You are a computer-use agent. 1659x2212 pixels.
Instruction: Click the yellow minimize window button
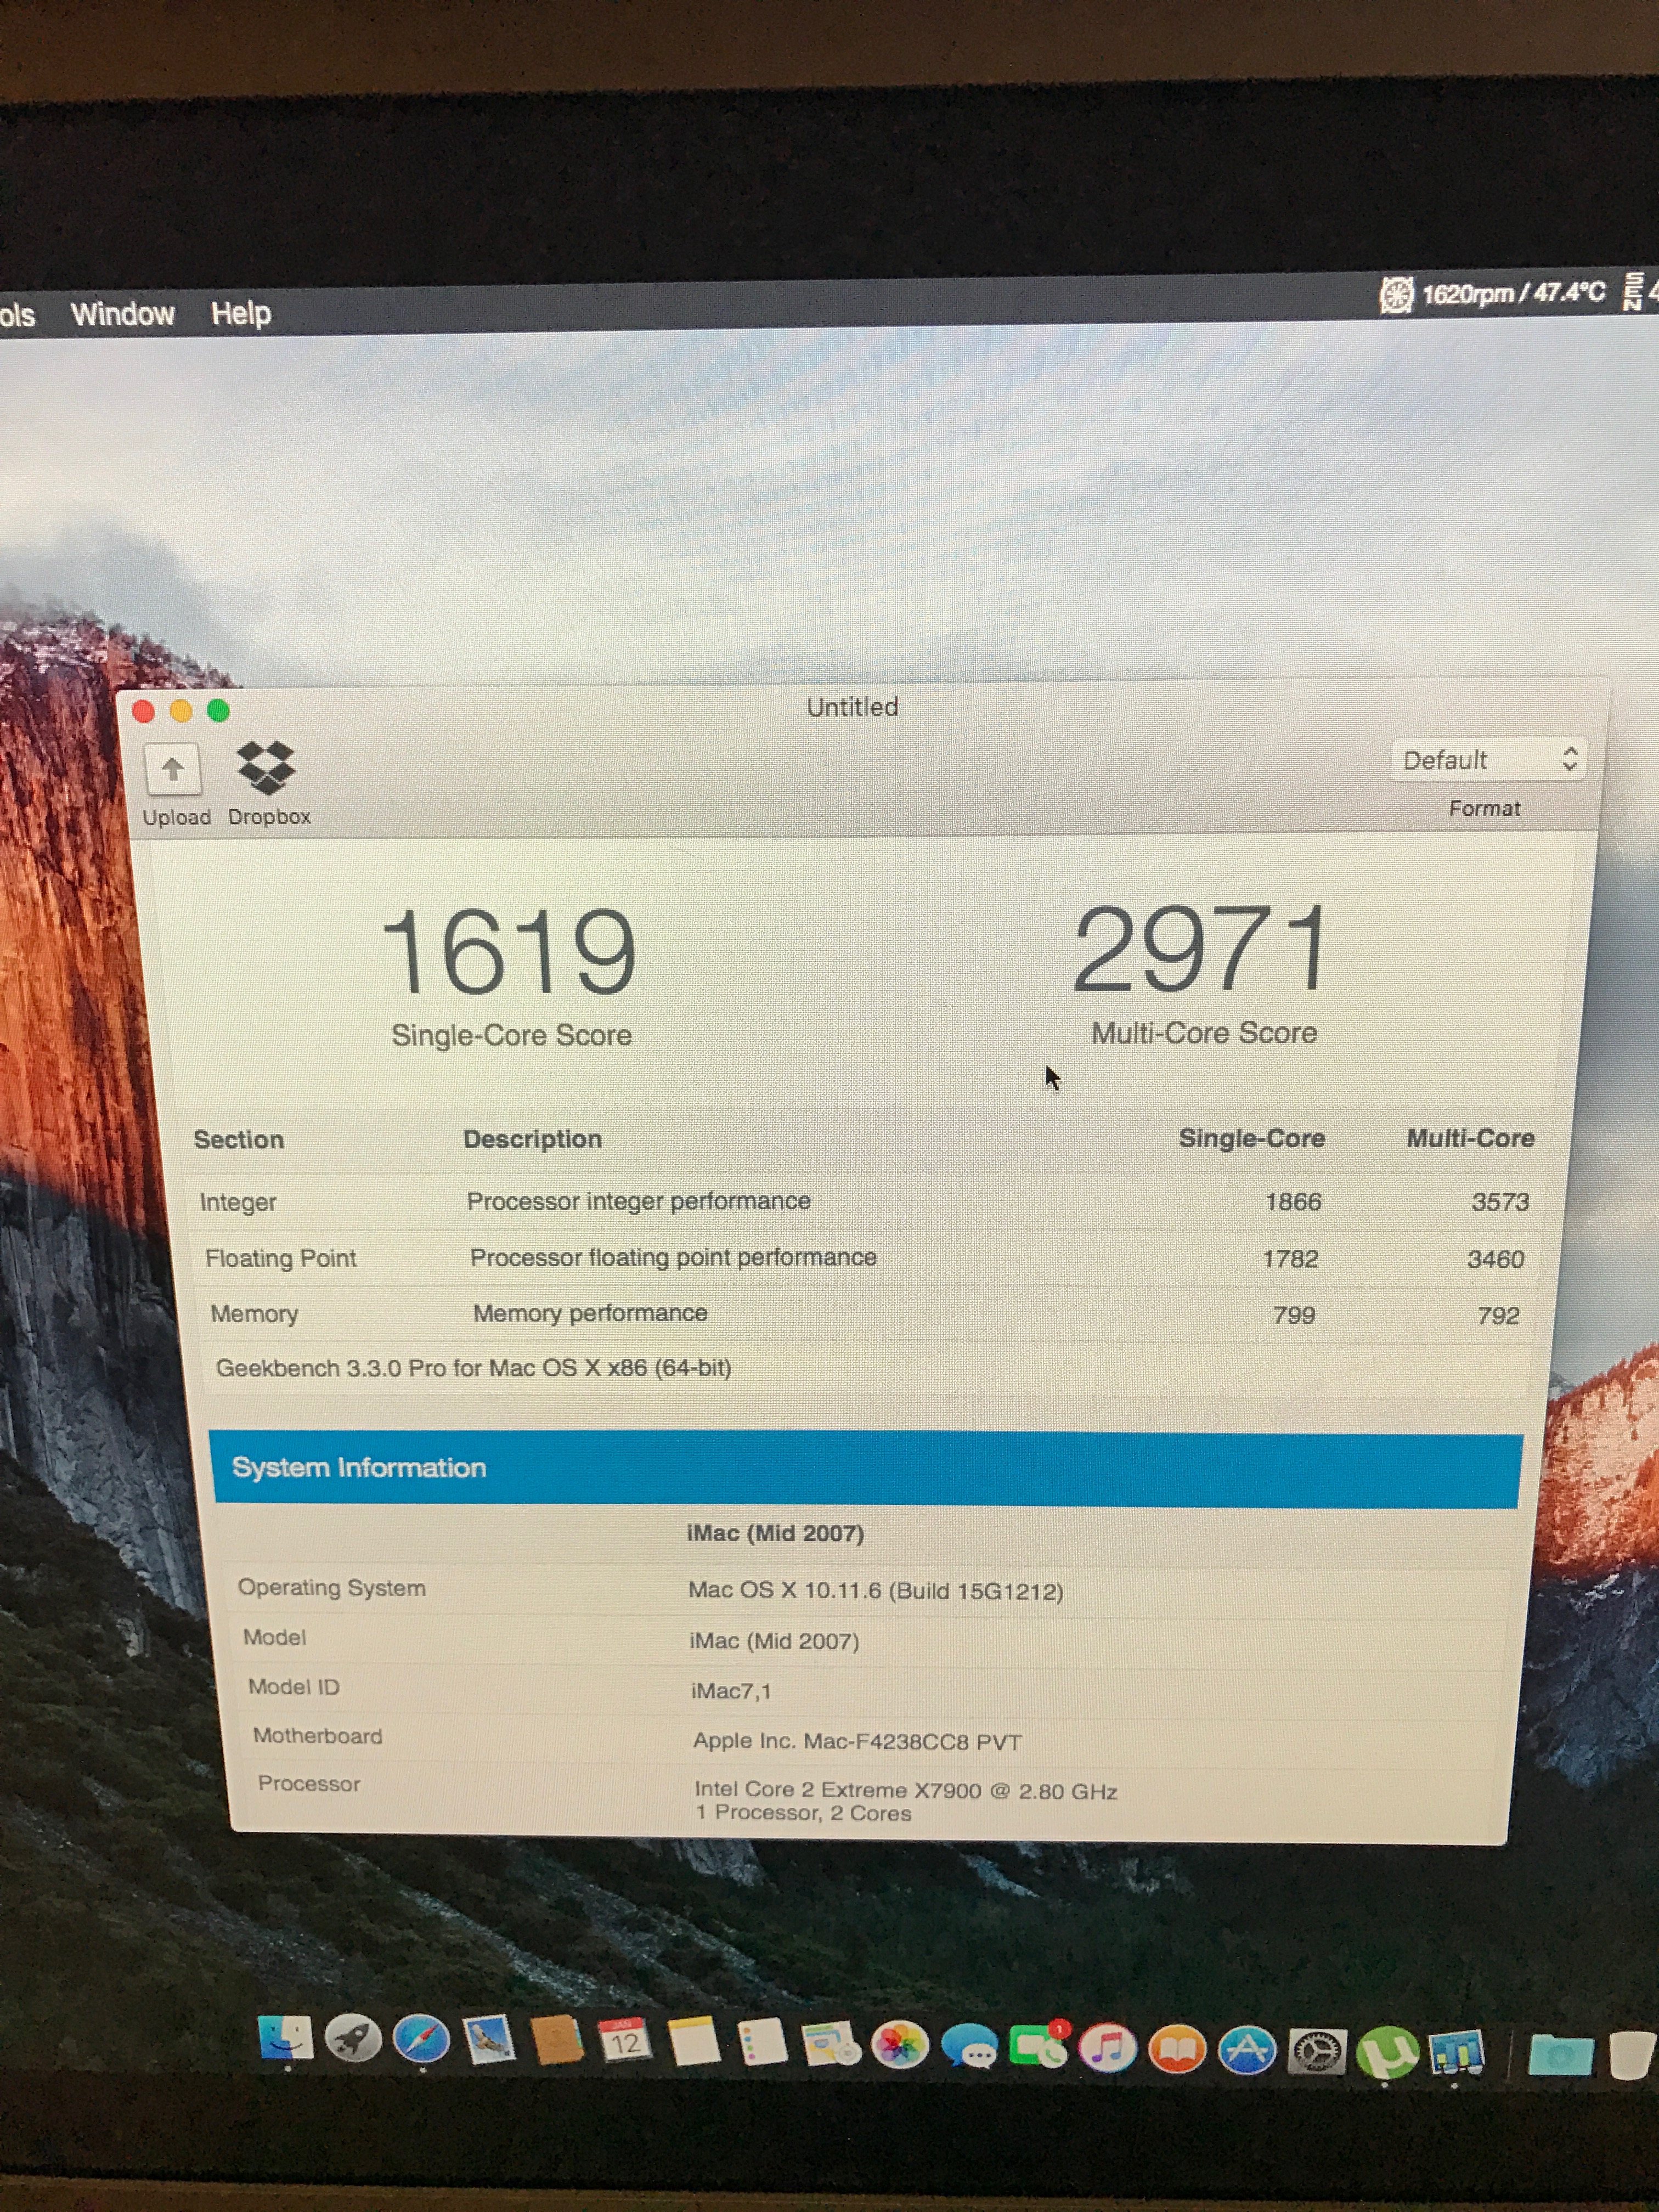[x=181, y=711]
